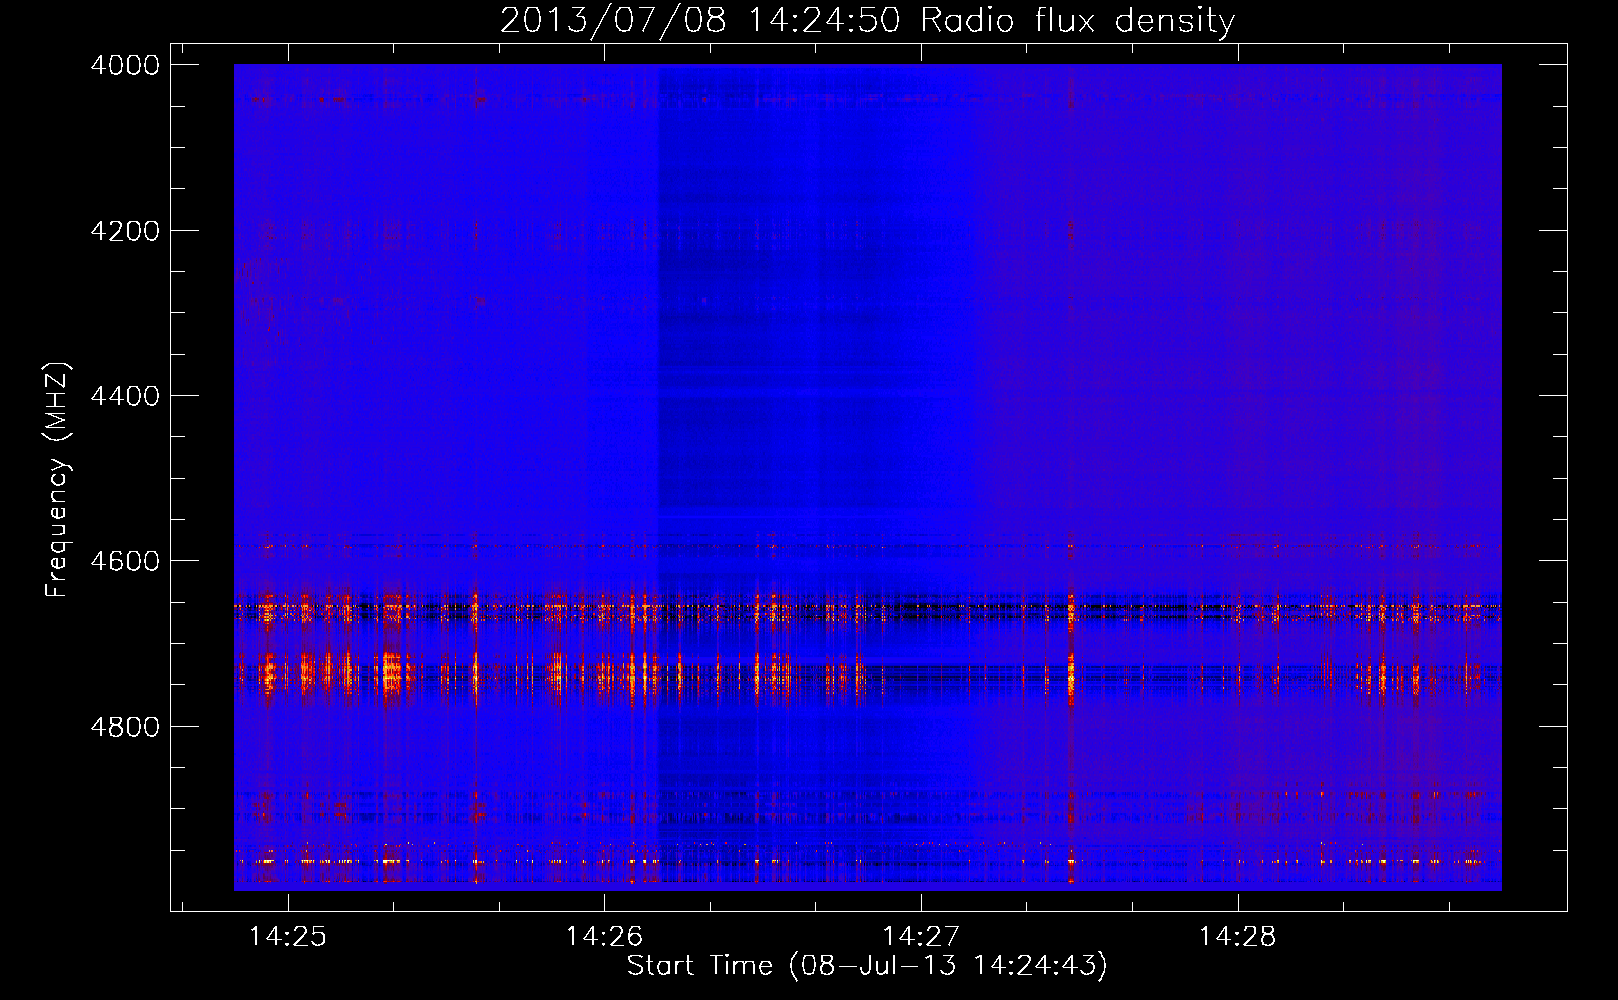Click the plot title "Radio flux density"
This screenshot has width=1618, height=1000.
click(1078, 21)
